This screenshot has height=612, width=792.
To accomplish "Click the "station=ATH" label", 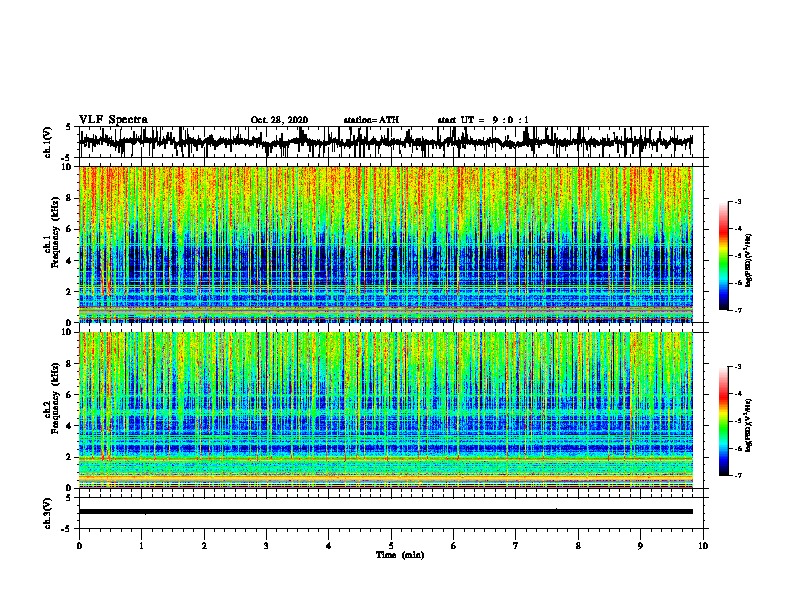I will [x=371, y=120].
